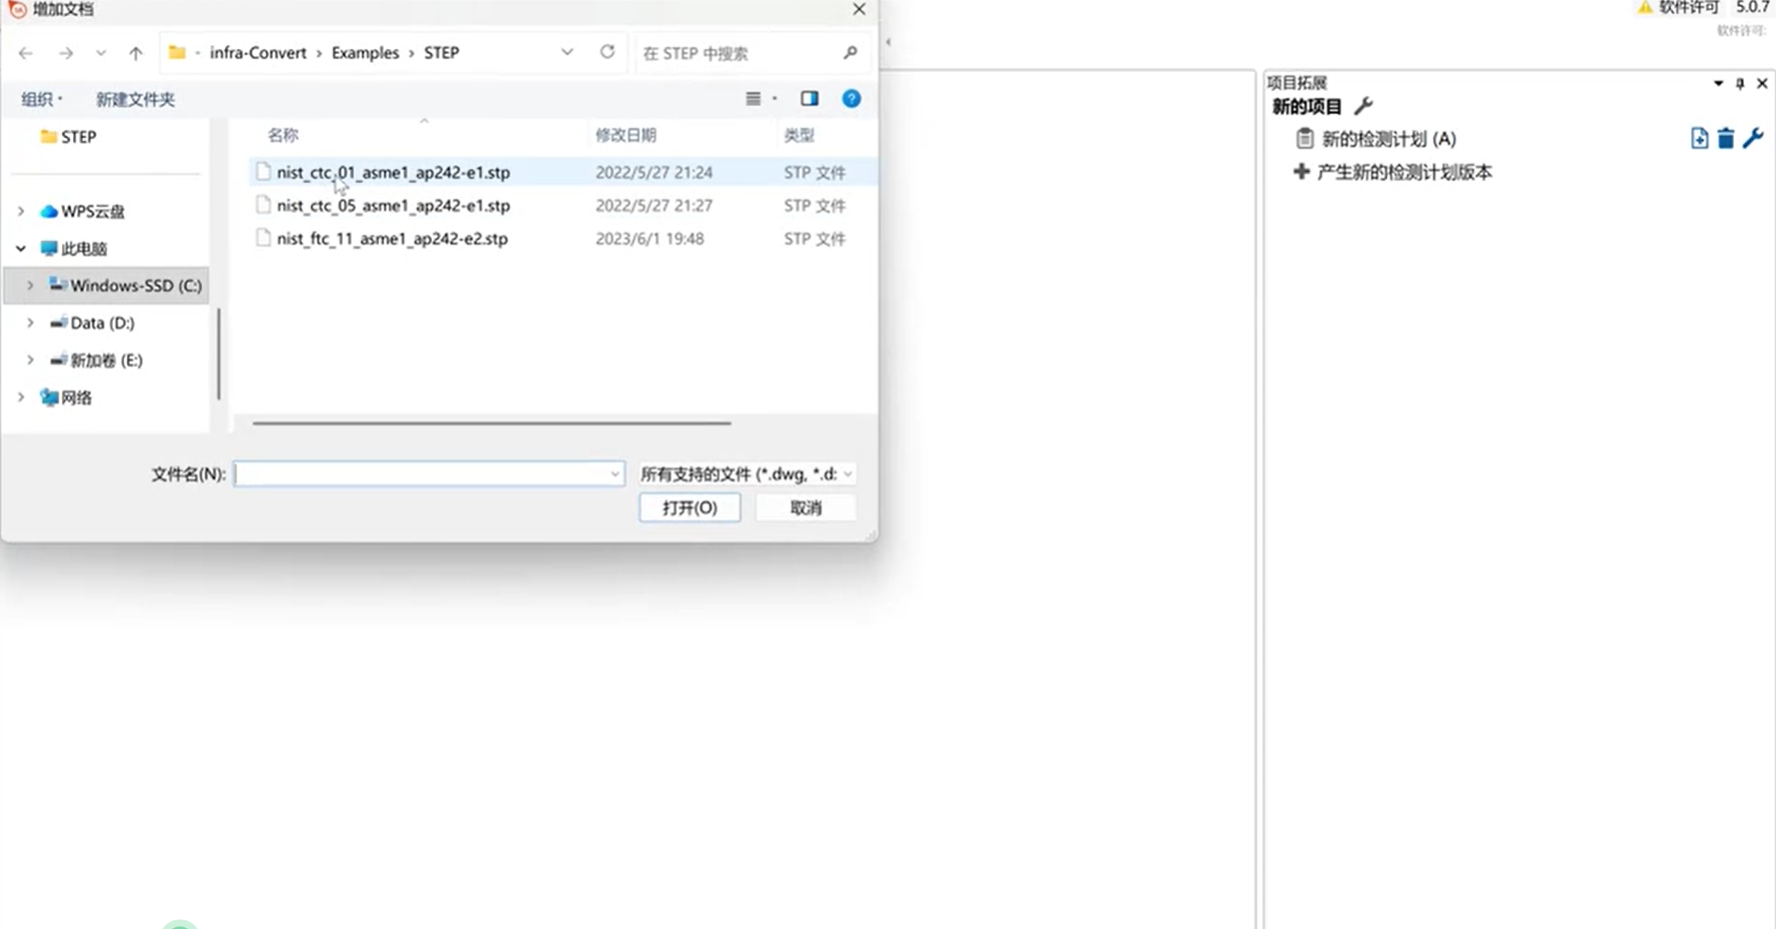The height and width of the screenshot is (929, 1776).
Task: Pin the 项目拓展 panel
Action: pyautogui.click(x=1740, y=84)
